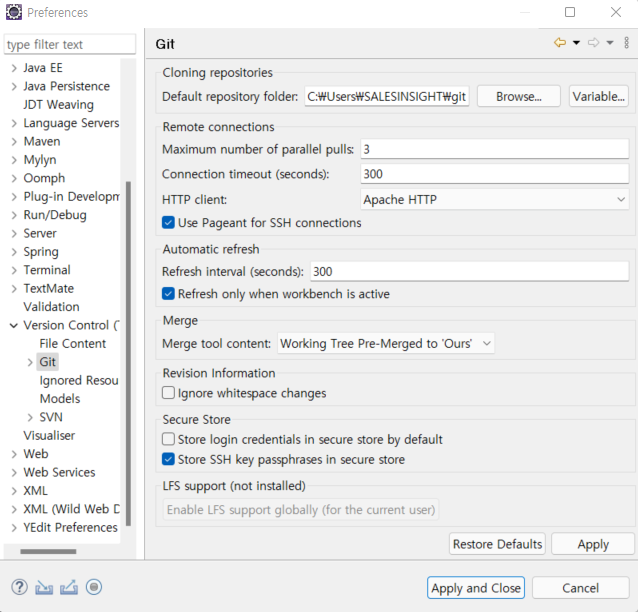638x612 pixels.
Task: Select Web preference category
Action: coord(36,454)
